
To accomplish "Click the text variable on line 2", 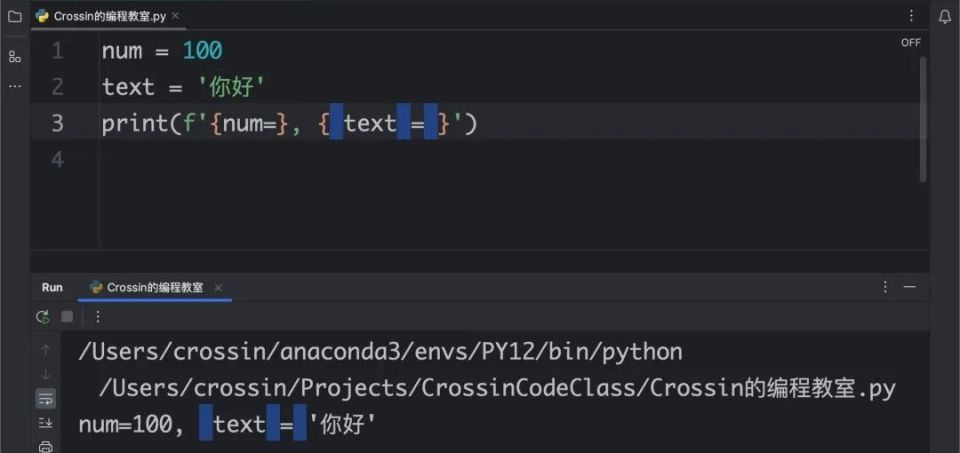I will click(x=128, y=87).
